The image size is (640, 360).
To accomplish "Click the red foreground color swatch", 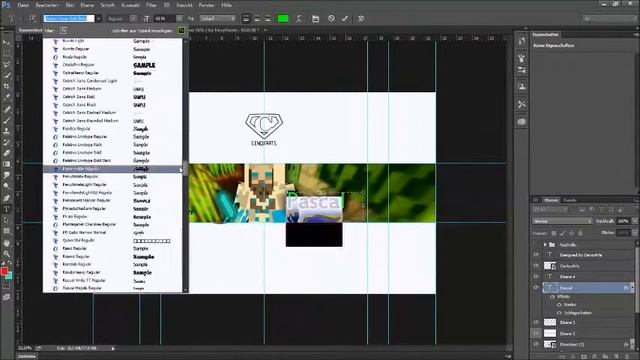I will (4, 271).
